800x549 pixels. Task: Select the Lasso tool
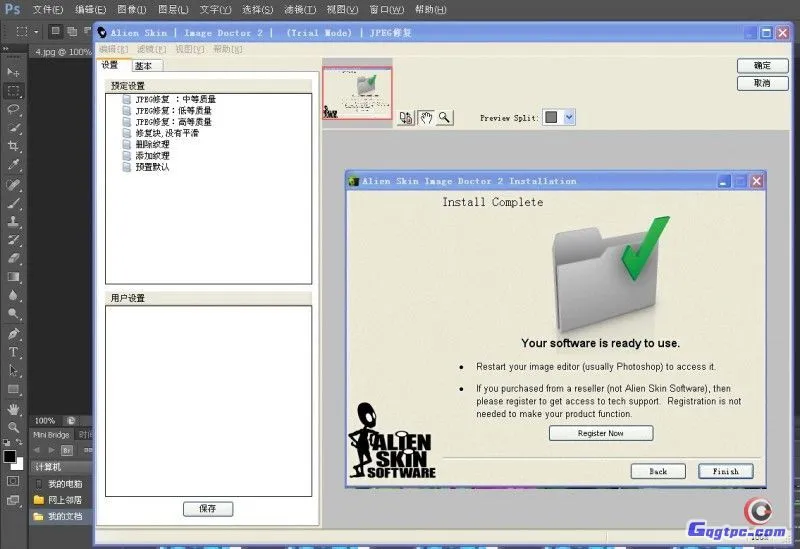coord(13,109)
